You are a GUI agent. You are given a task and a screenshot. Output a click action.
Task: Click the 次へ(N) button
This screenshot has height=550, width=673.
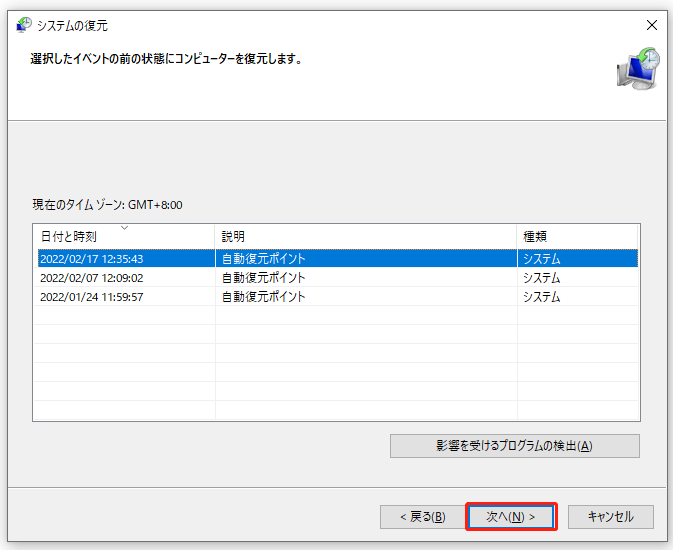tap(511, 517)
